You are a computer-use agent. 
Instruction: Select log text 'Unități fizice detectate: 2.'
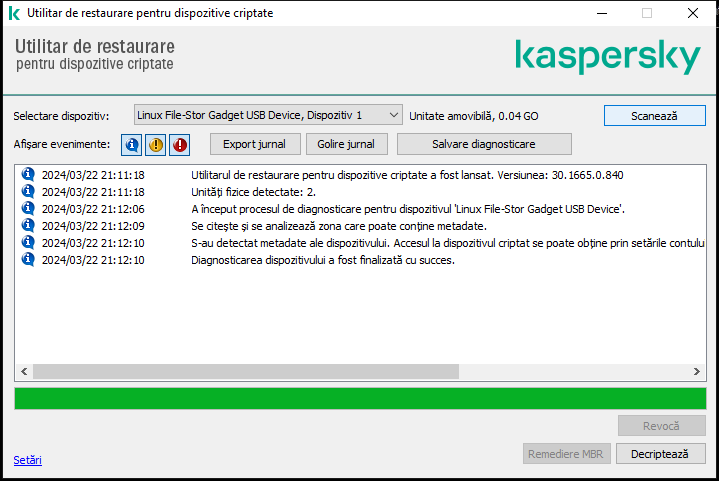pyautogui.click(x=254, y=192)
